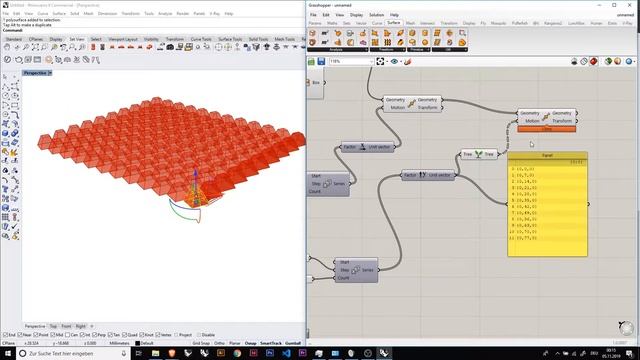Screen dimensions: 640x360
Task: Switch to the Front viewport tab
Action: tap(66, 326)
